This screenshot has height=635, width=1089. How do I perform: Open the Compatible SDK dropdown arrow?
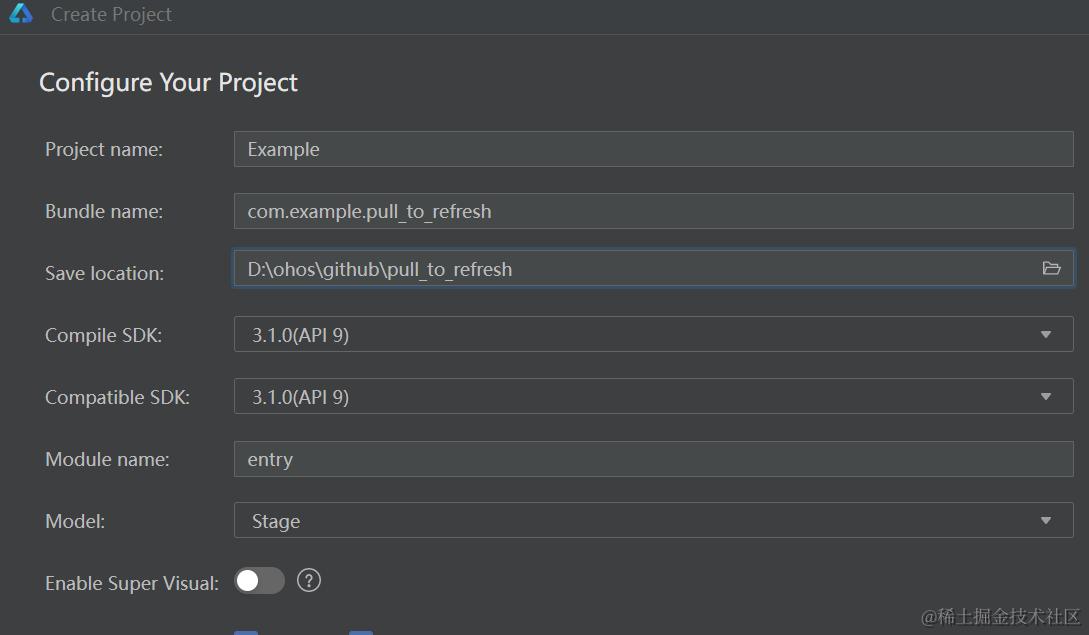coord(1046,397)
